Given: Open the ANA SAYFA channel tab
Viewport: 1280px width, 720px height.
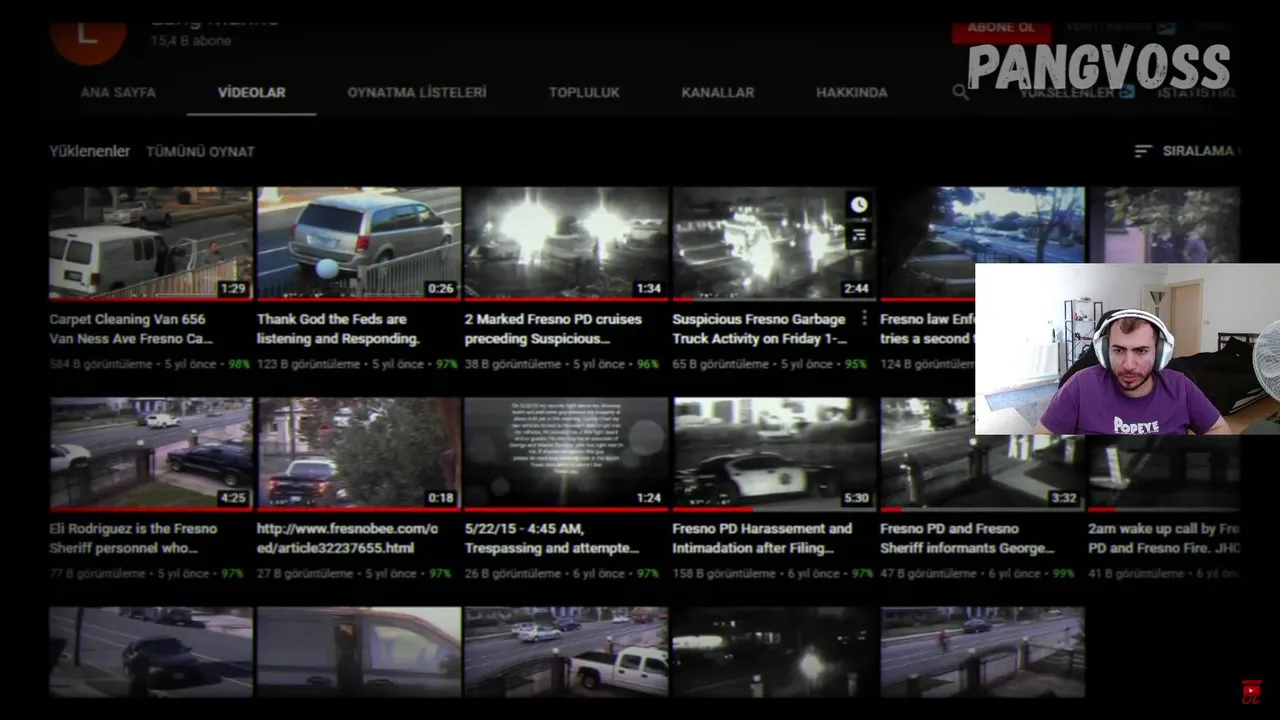Looking at the screenshot, I should pyautogui.click(x=118, y=92).
